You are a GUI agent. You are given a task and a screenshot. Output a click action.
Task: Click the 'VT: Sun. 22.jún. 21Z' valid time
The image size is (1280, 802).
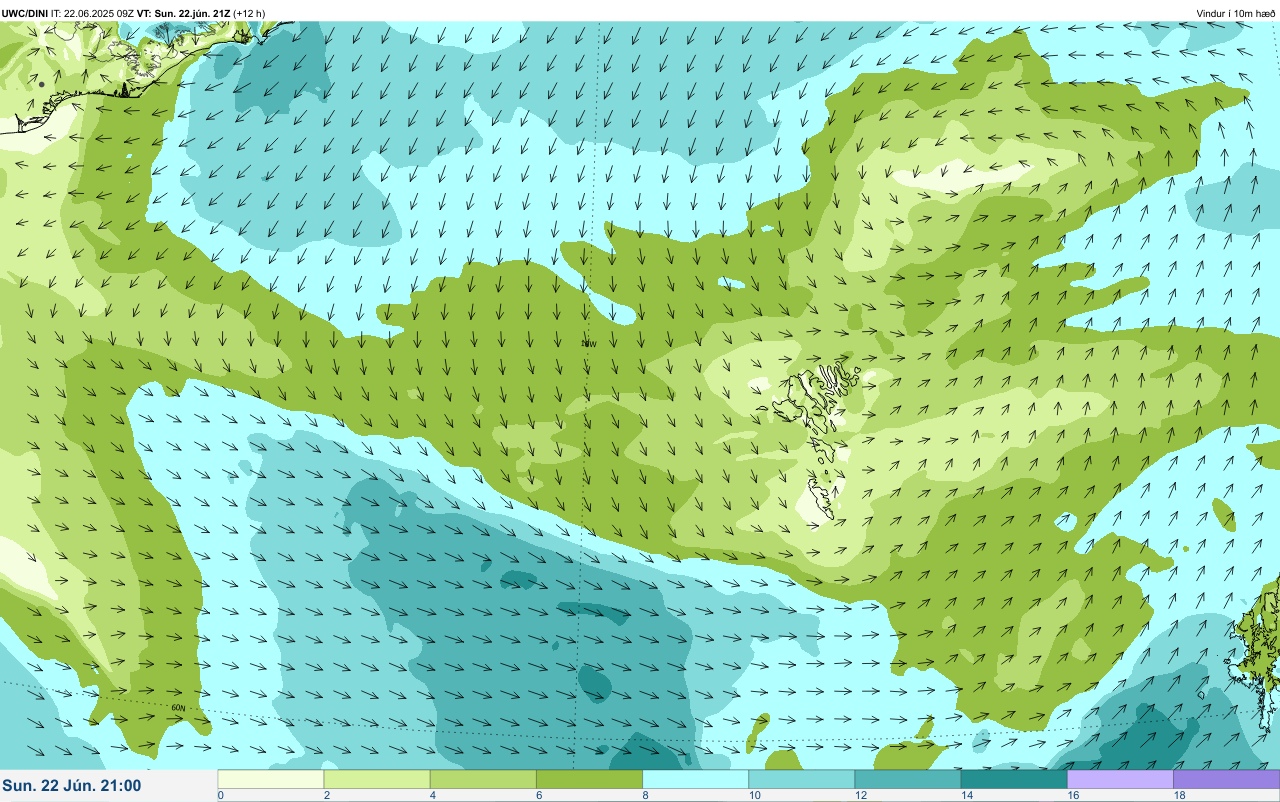[x=184, y=13]
